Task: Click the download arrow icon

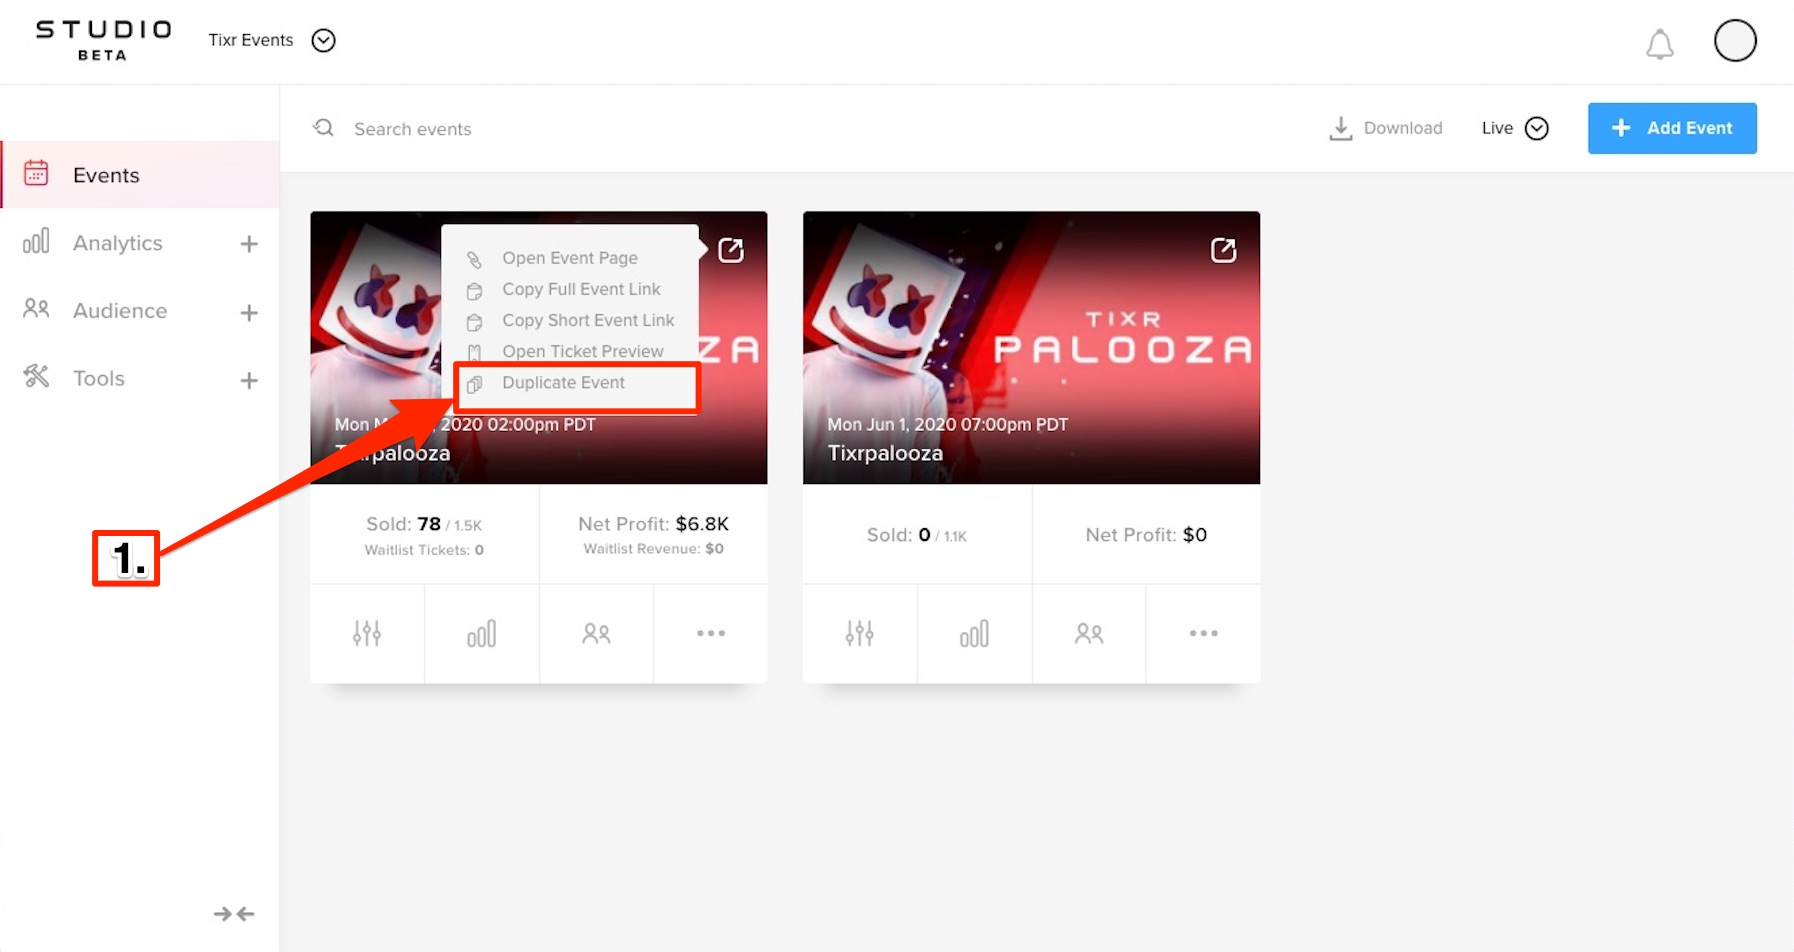Action: [1340, 128]
